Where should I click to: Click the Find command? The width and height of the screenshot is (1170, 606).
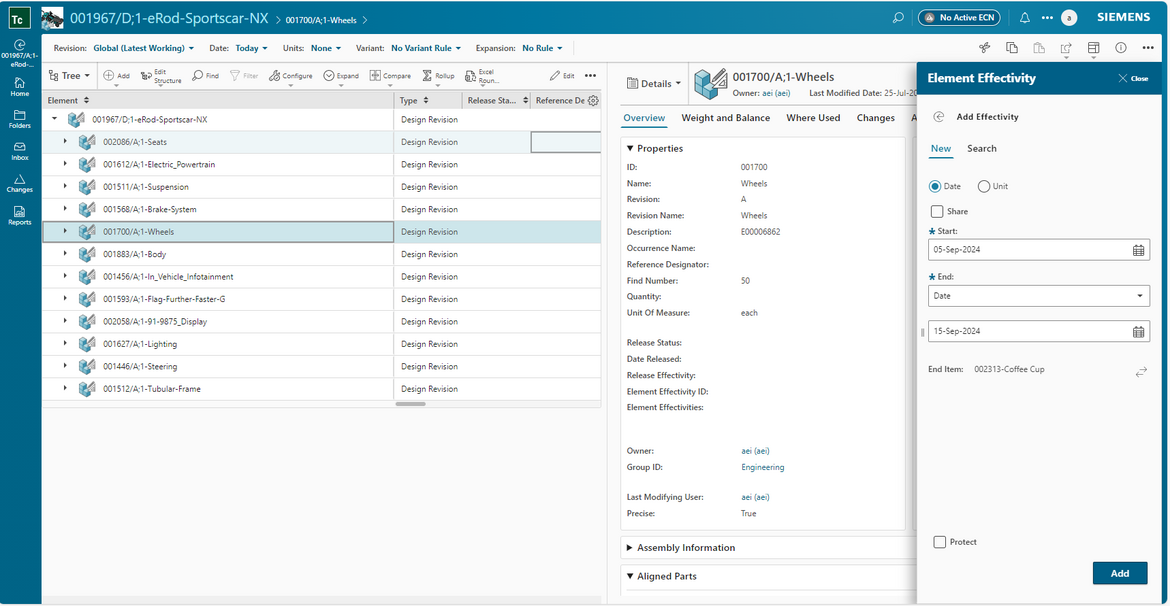coord(206,75)
